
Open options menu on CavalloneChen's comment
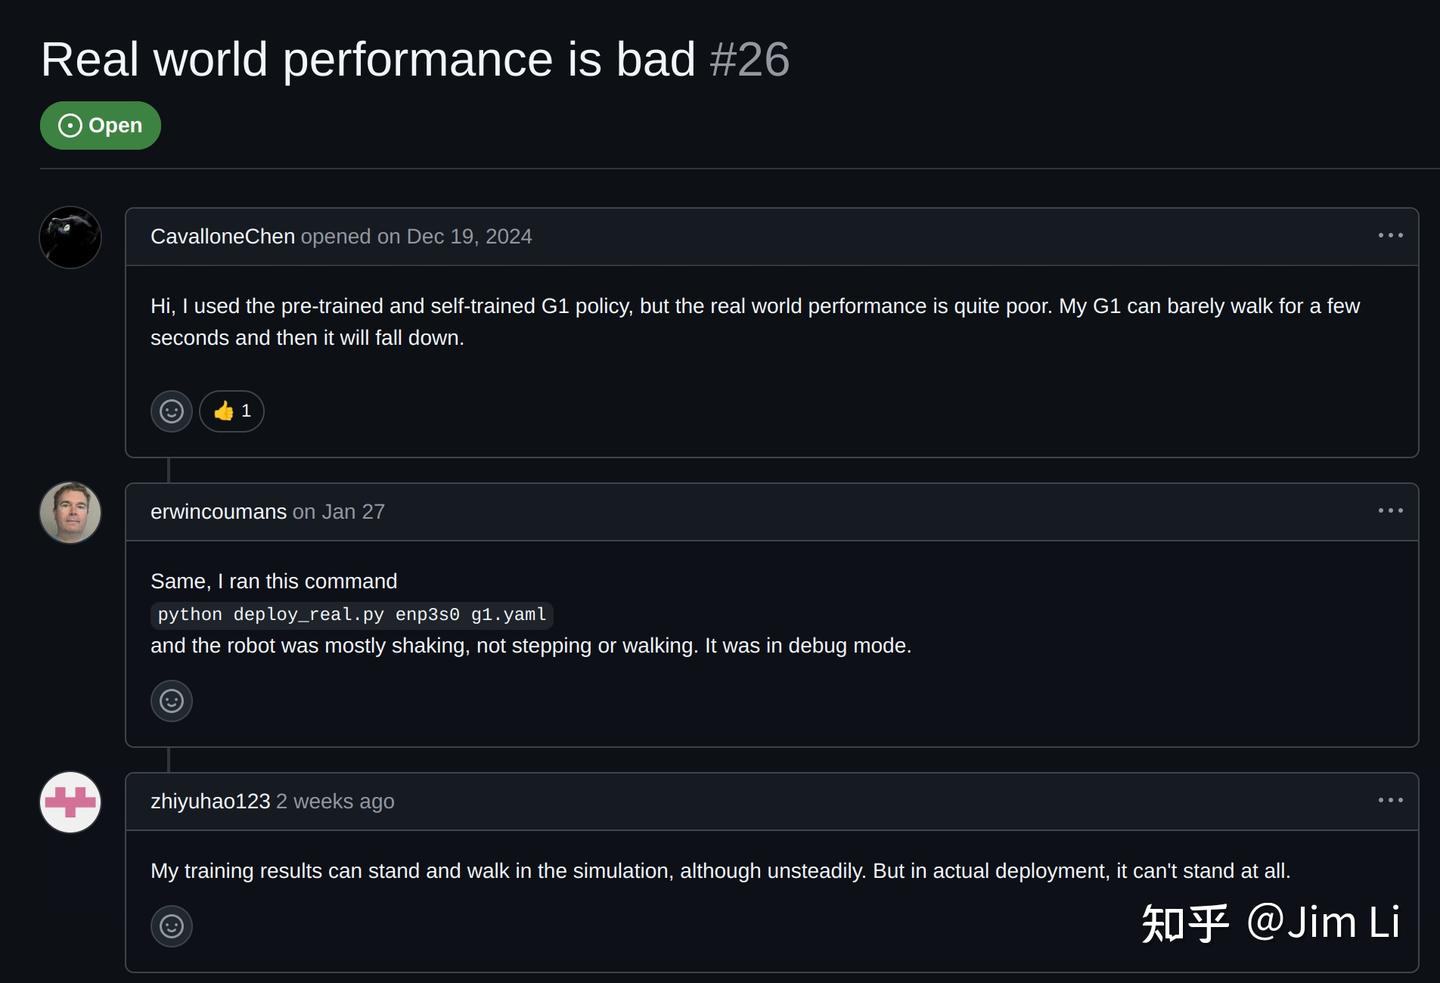pyautogui.click(x=1390, y=236)
